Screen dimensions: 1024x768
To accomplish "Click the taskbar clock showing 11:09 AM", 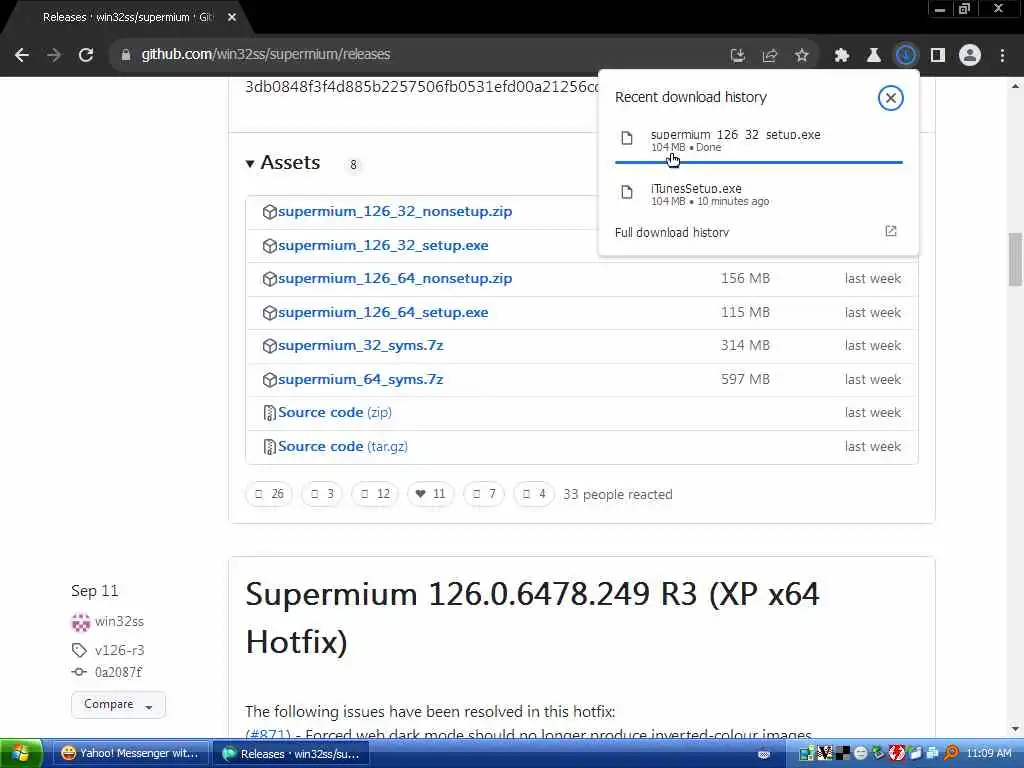I will pos(989,754).
